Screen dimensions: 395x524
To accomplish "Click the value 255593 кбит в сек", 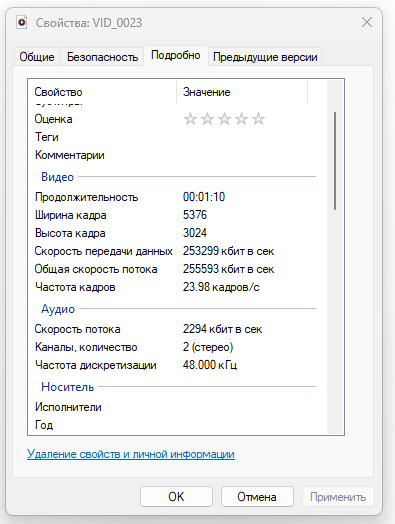I will (228, 269).
